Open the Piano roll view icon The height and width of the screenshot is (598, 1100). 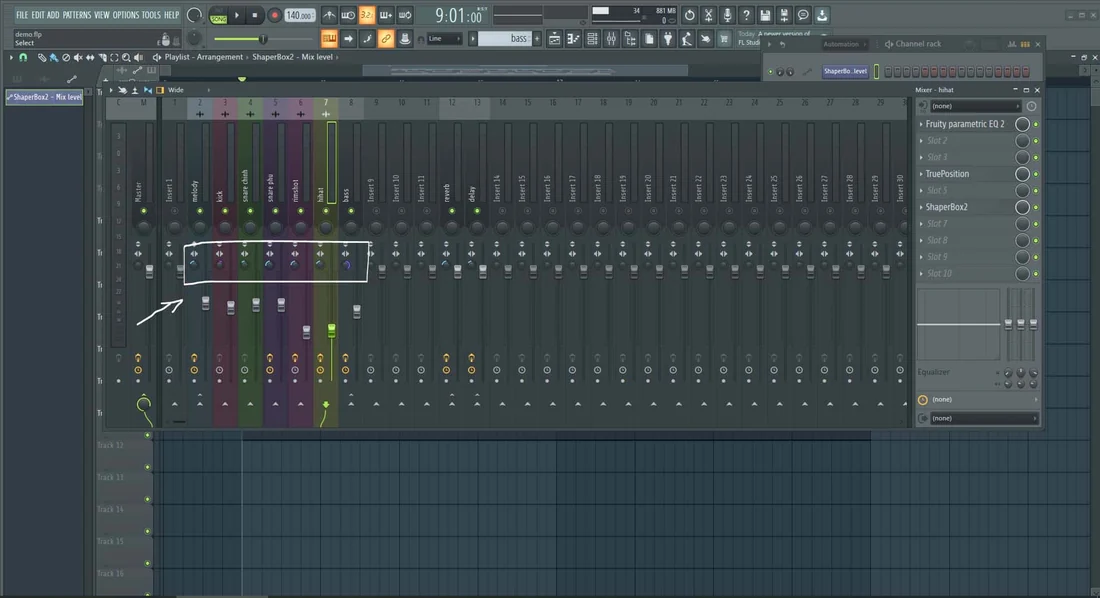coord(573,39)
